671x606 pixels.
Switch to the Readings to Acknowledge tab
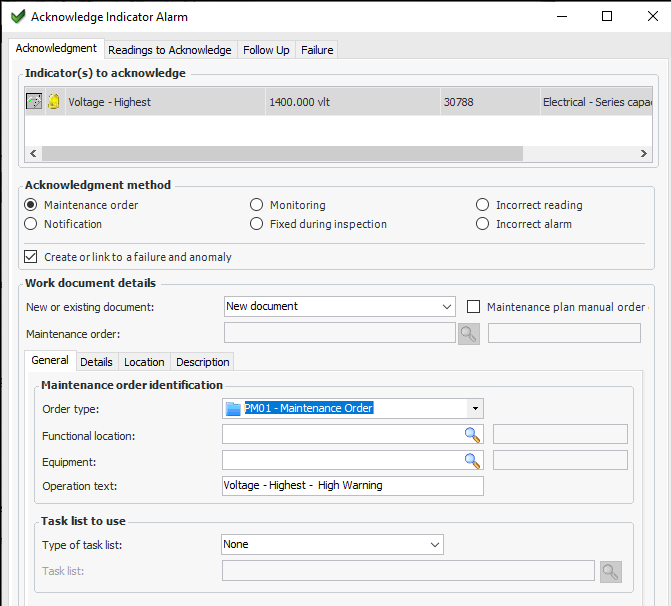coord(169,50)
